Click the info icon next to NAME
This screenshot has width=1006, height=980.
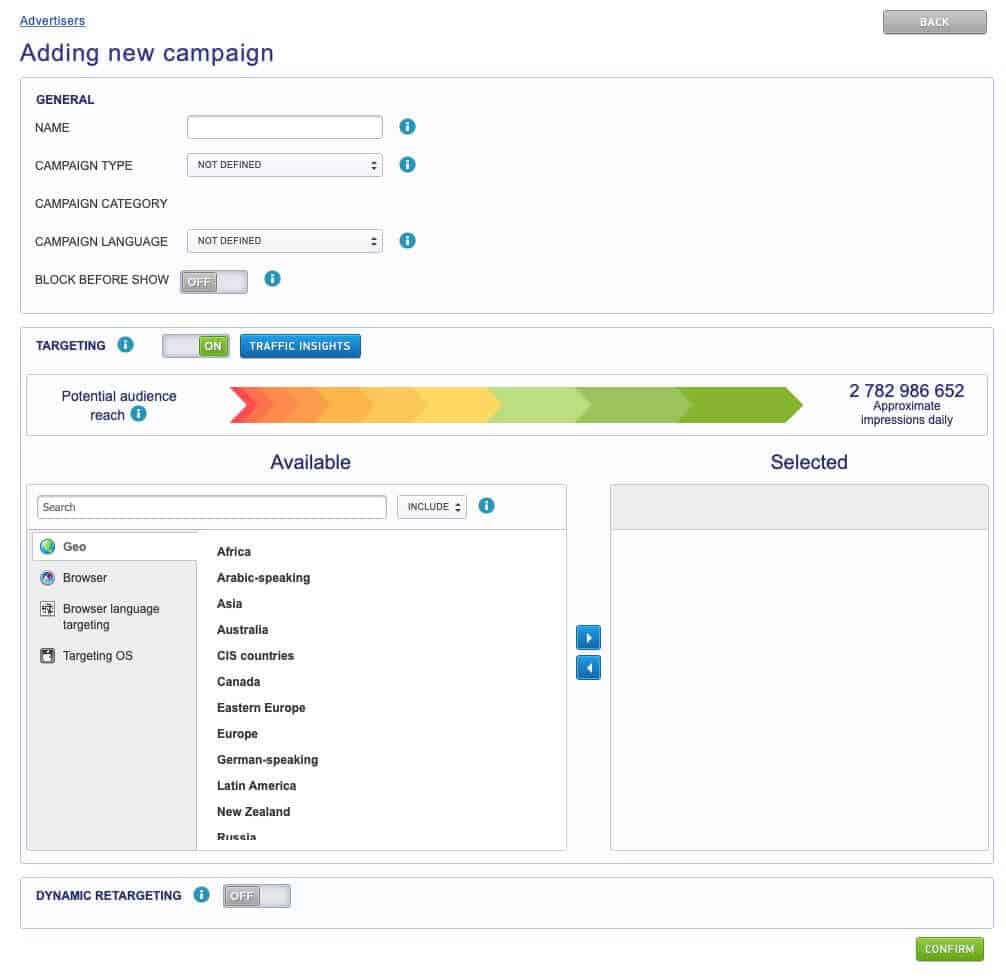point(407,127)
